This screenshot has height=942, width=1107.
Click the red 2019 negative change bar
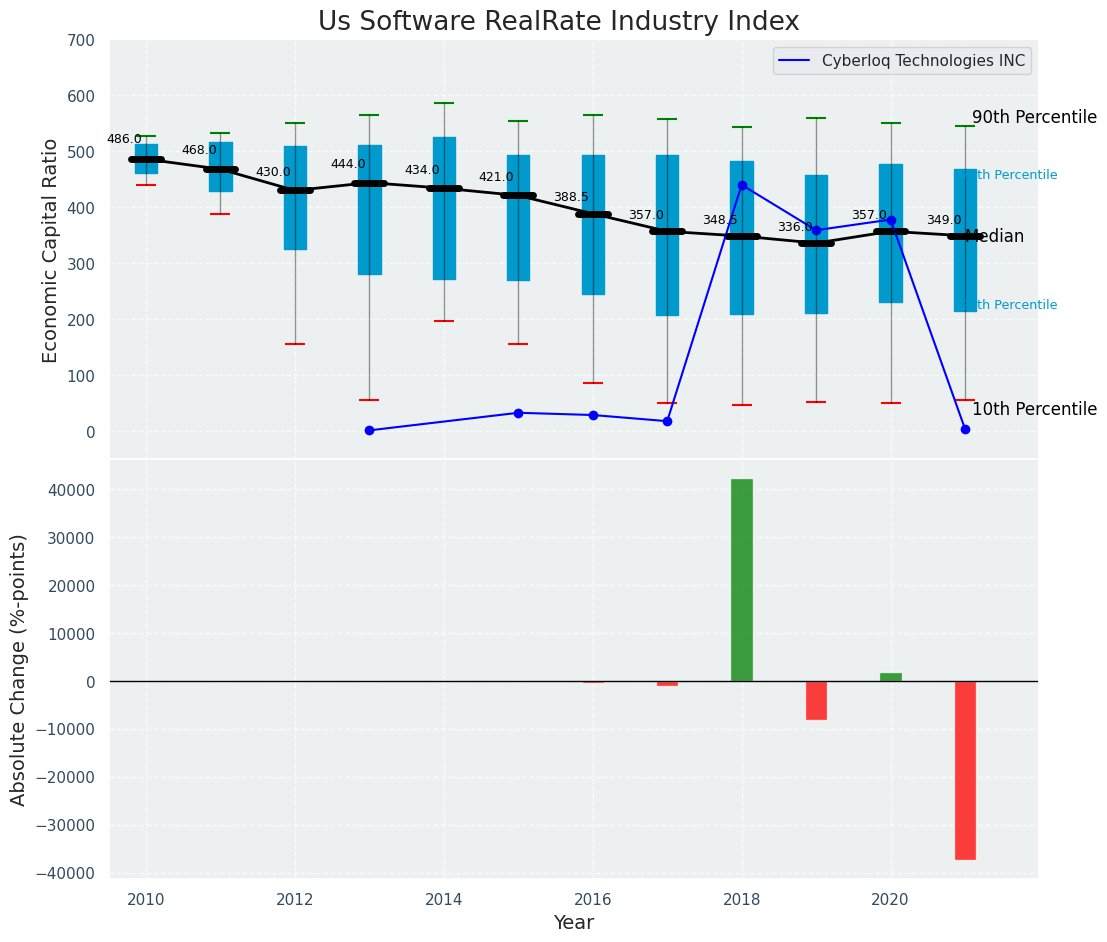tap(817, 700)
